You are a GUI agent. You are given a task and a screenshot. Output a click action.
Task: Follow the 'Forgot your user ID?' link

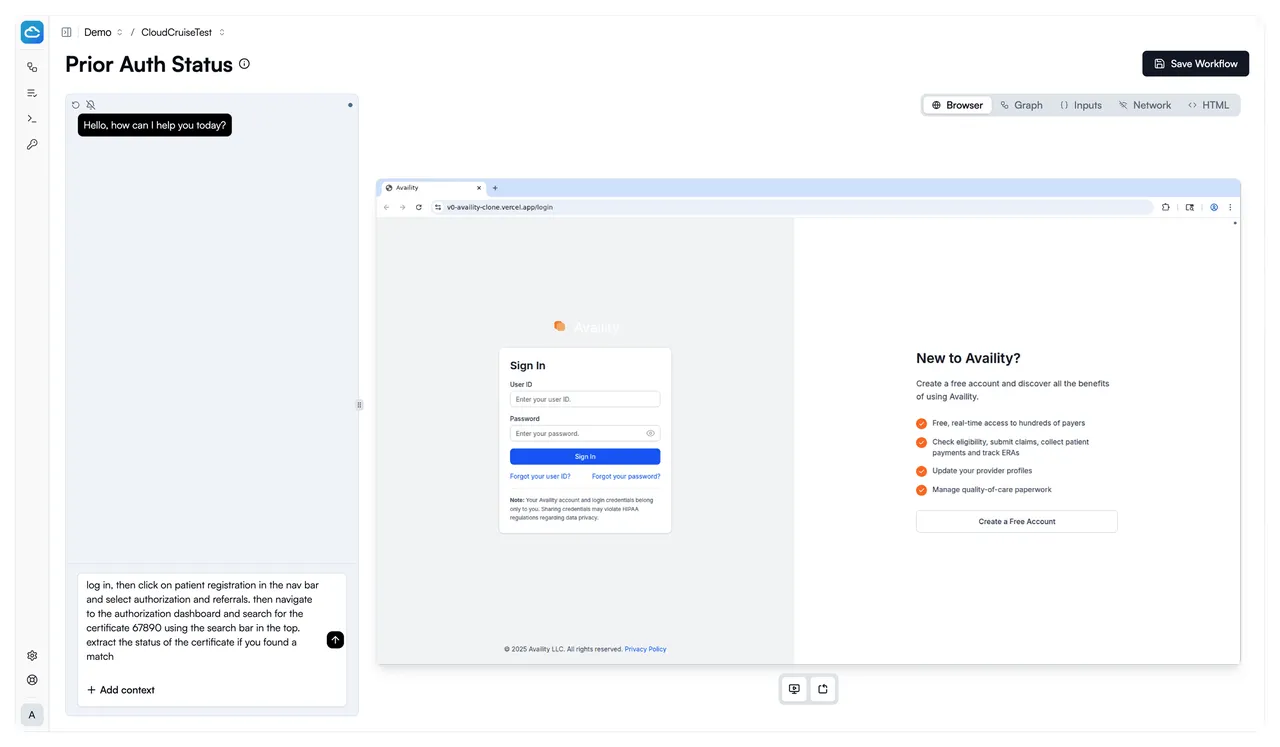(540, 477)
